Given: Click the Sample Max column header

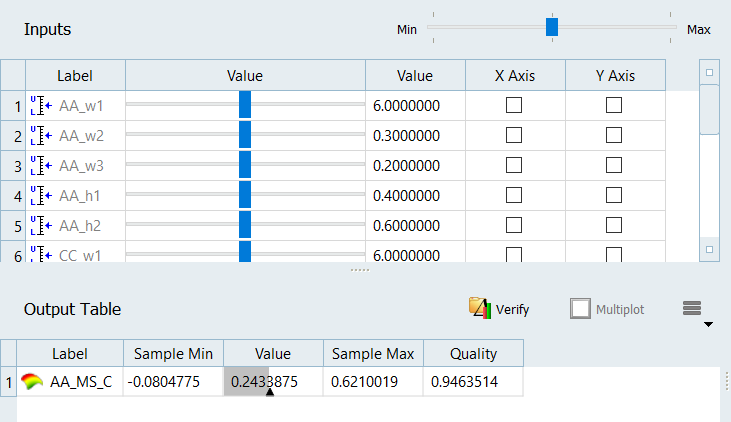Looking at the screenshot, I should pyautogui.click(x=373, y=353).
